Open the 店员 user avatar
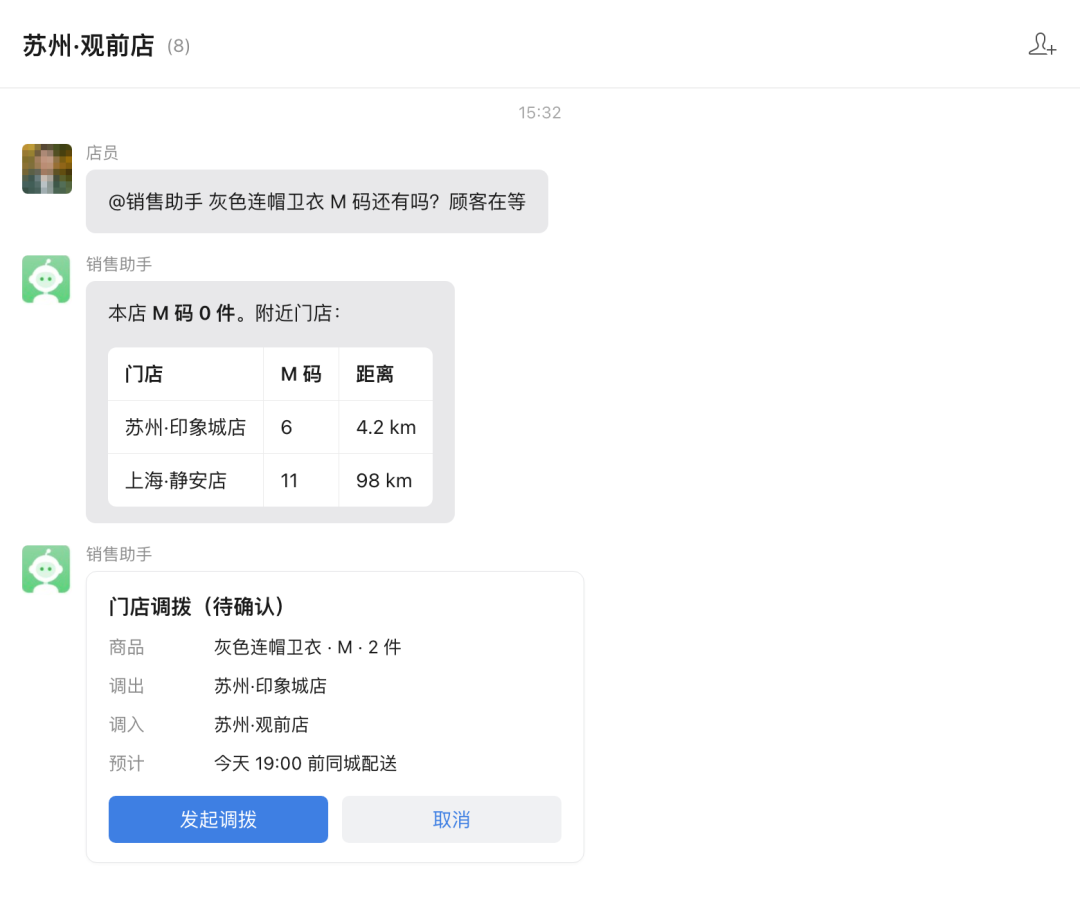This screenshot has width=1080, height=899. 47,169
